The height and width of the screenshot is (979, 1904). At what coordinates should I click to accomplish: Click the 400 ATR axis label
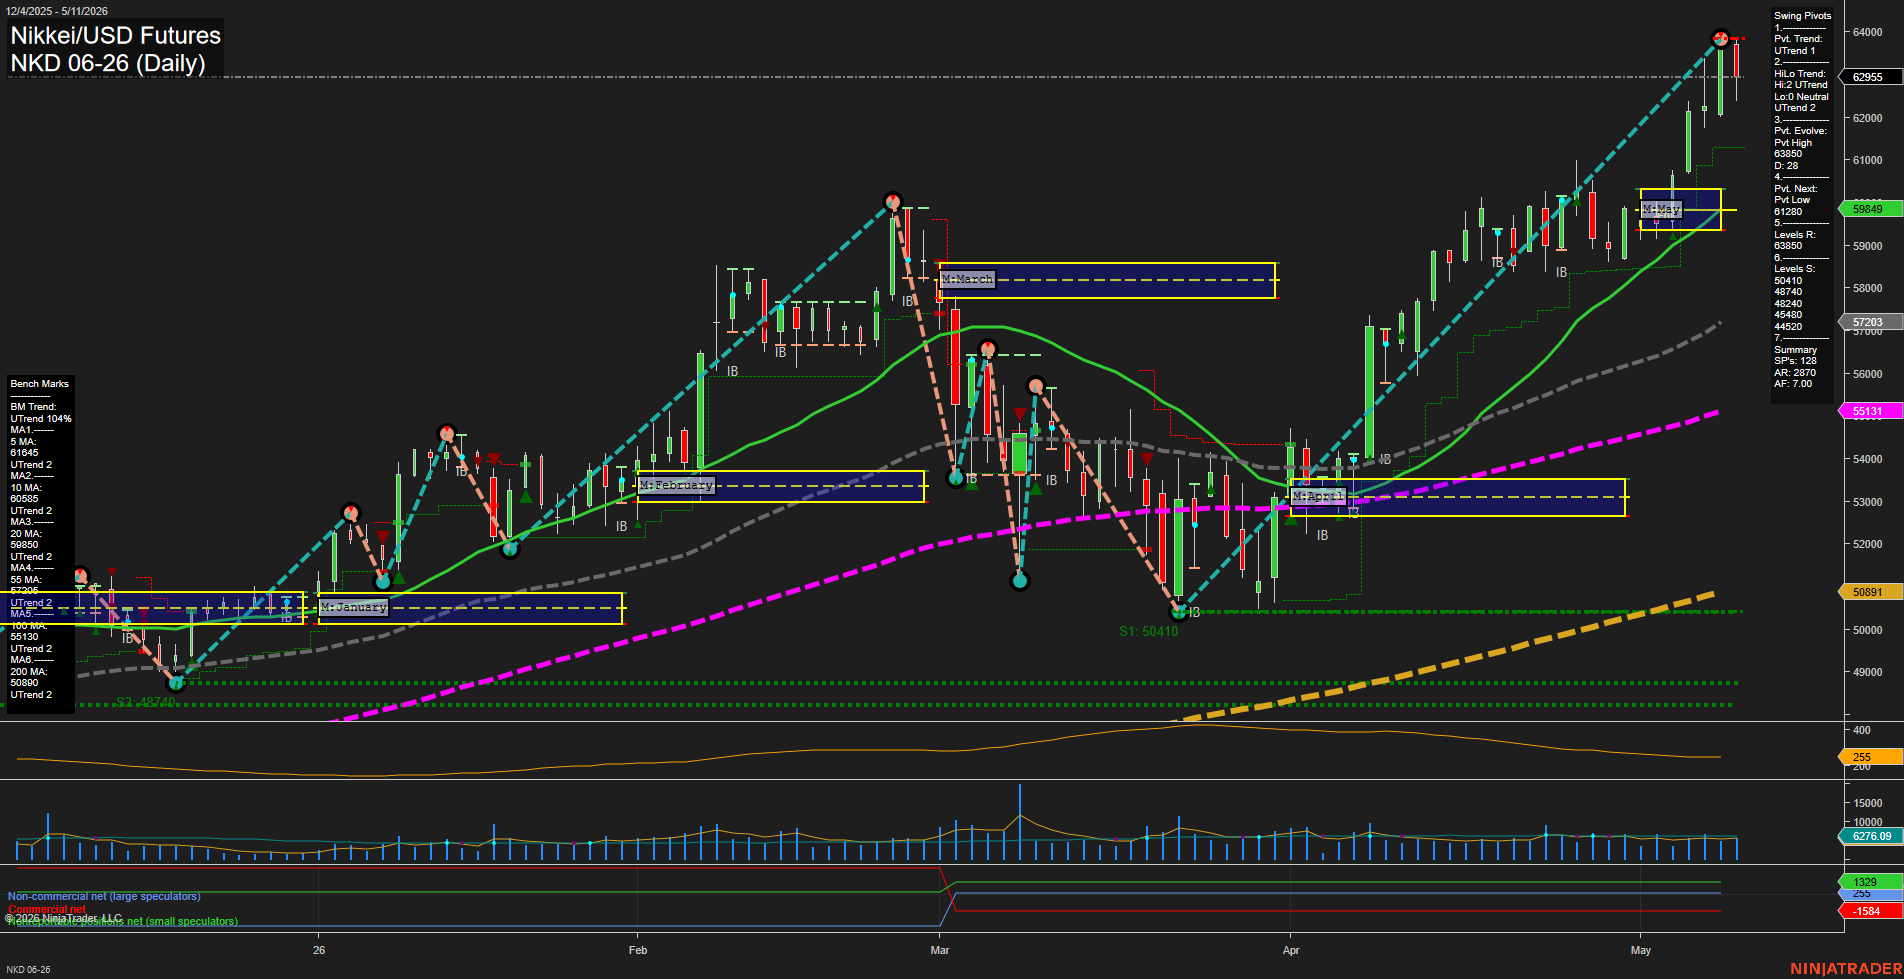[x=1861, y=730]
